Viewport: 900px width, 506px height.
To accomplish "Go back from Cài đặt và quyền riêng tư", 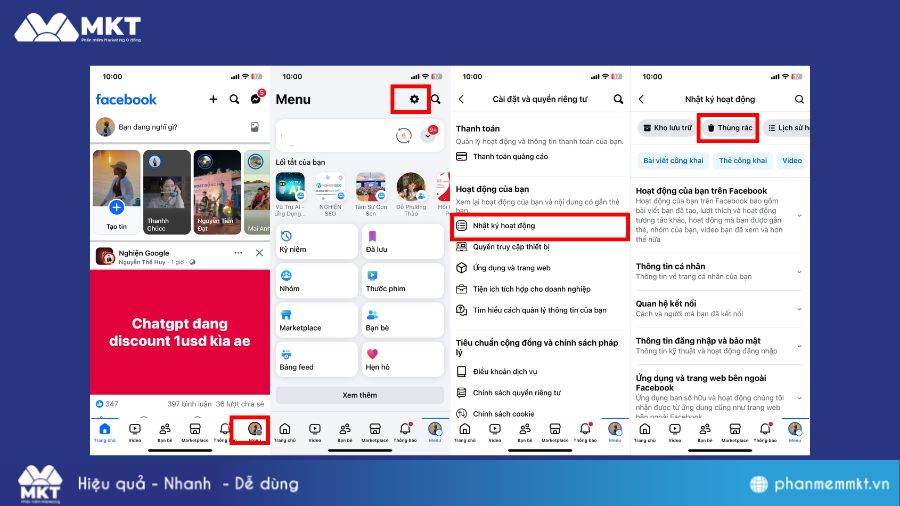I will point(461,99).
